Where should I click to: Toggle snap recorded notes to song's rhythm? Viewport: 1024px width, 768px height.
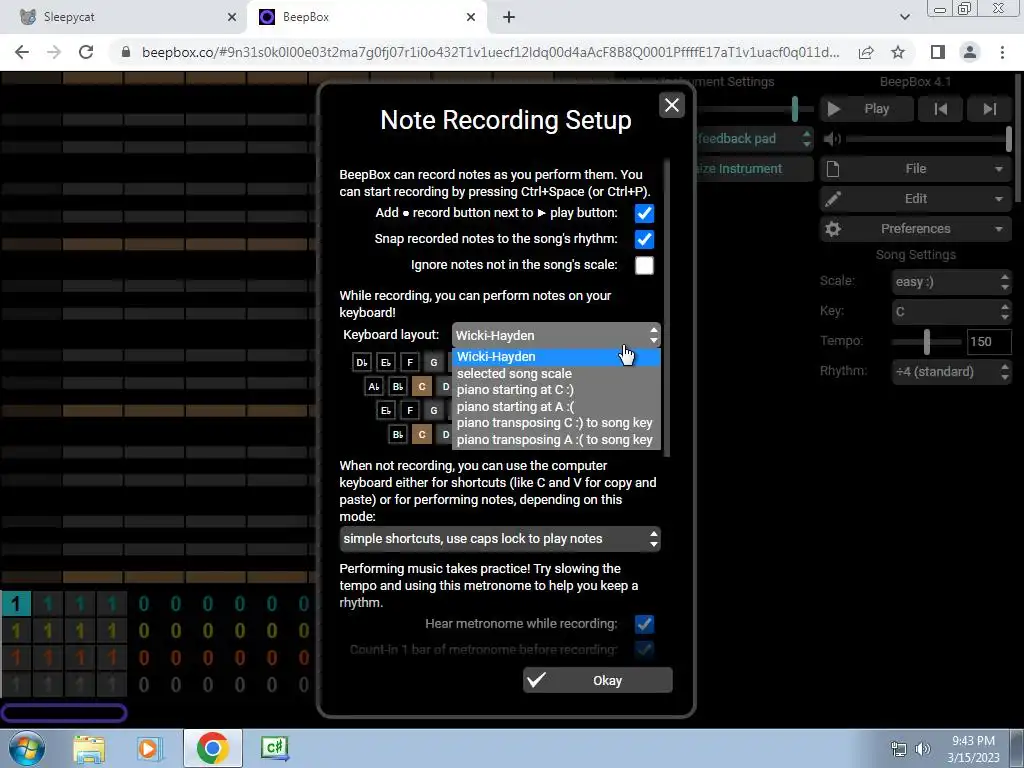[x=644, y=240]
